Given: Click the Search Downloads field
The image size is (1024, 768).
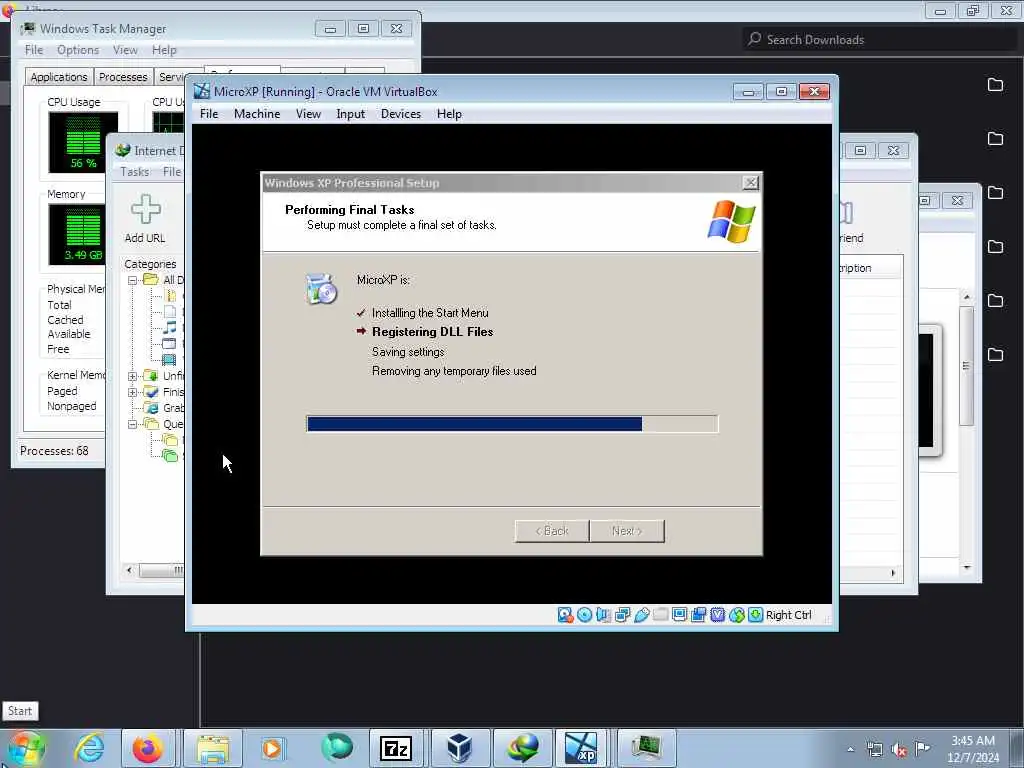Looking at the screenshot, I should coord(879,40).
